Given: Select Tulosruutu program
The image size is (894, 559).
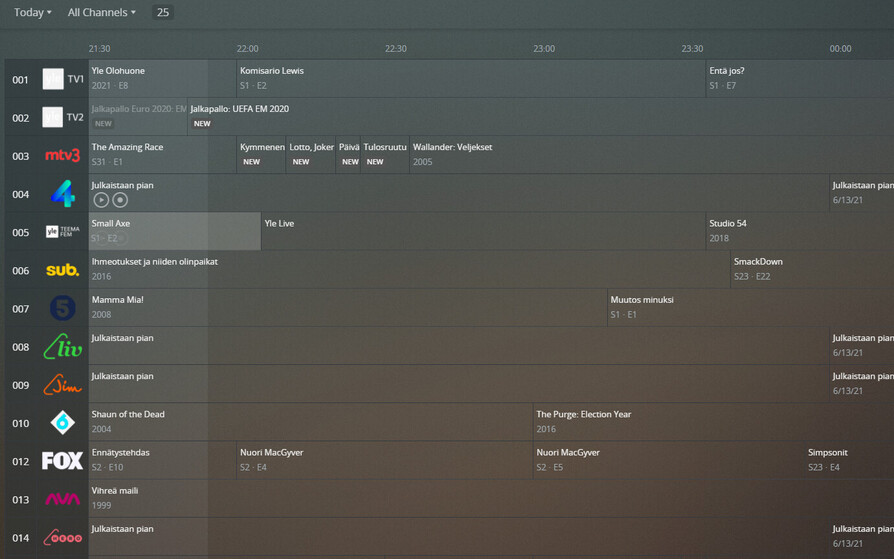Looking at the screenshot, I should click(385, 155).
